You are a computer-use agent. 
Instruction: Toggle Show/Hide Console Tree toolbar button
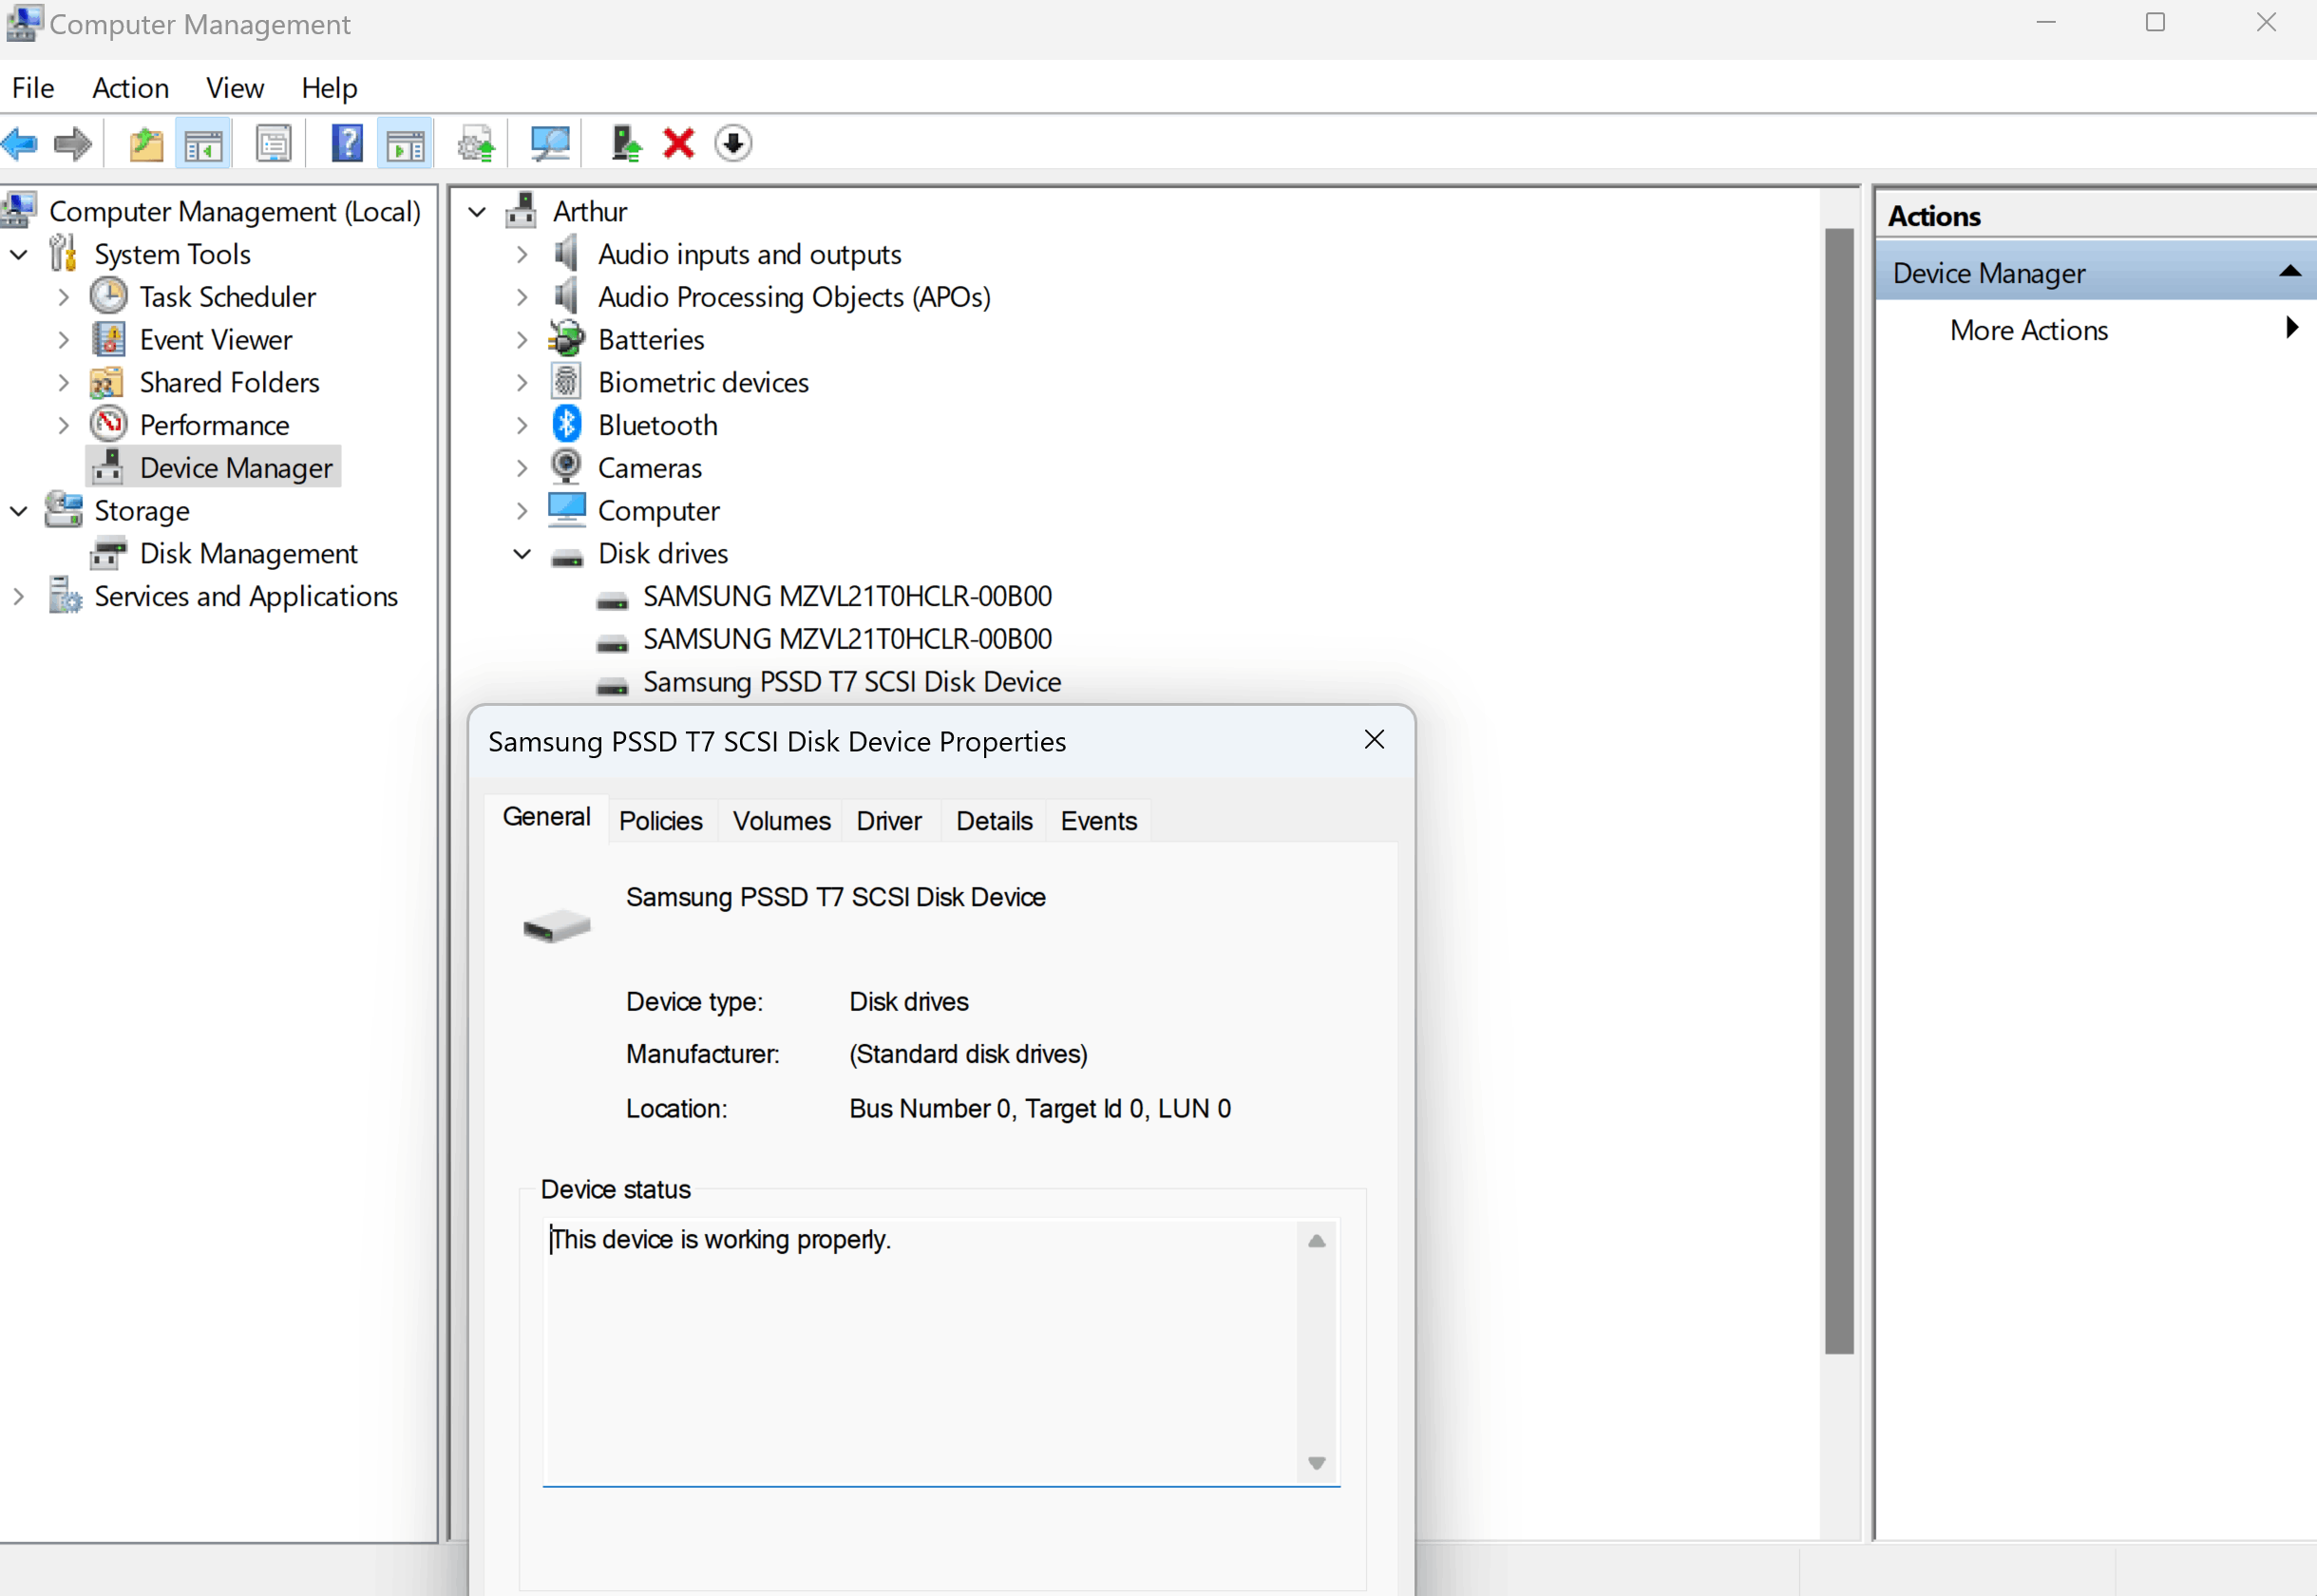click(x=203, y=144)
